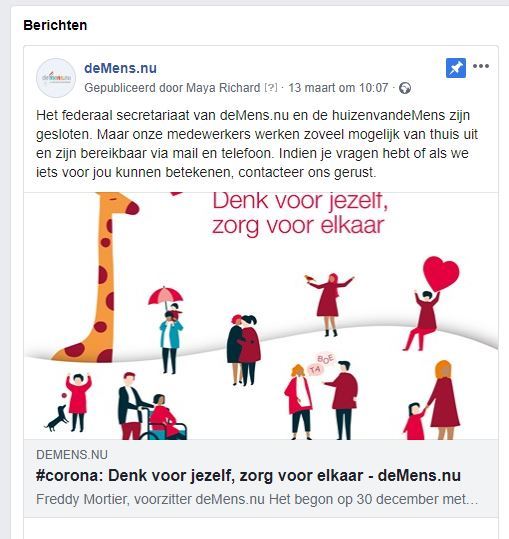Click the blue pinned-post pin icon
The height and width of the screenshot is (539, 509).
[x=456, y=68]
